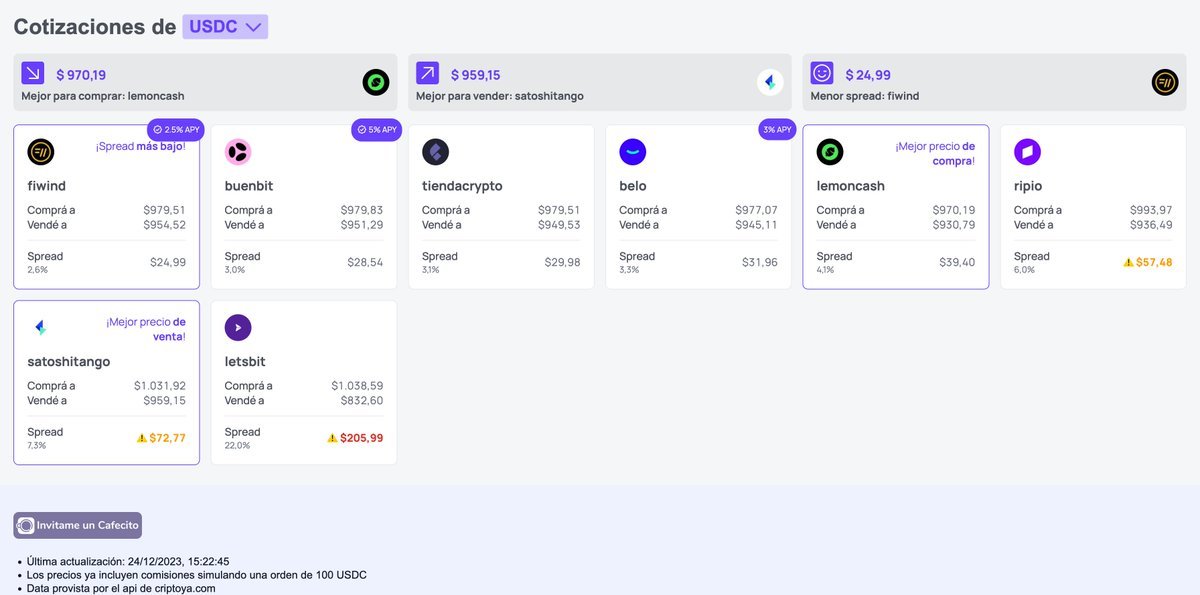The image size is (1200, 595).
Task: Click the fiwind card logo
Action: click(41, 152)
